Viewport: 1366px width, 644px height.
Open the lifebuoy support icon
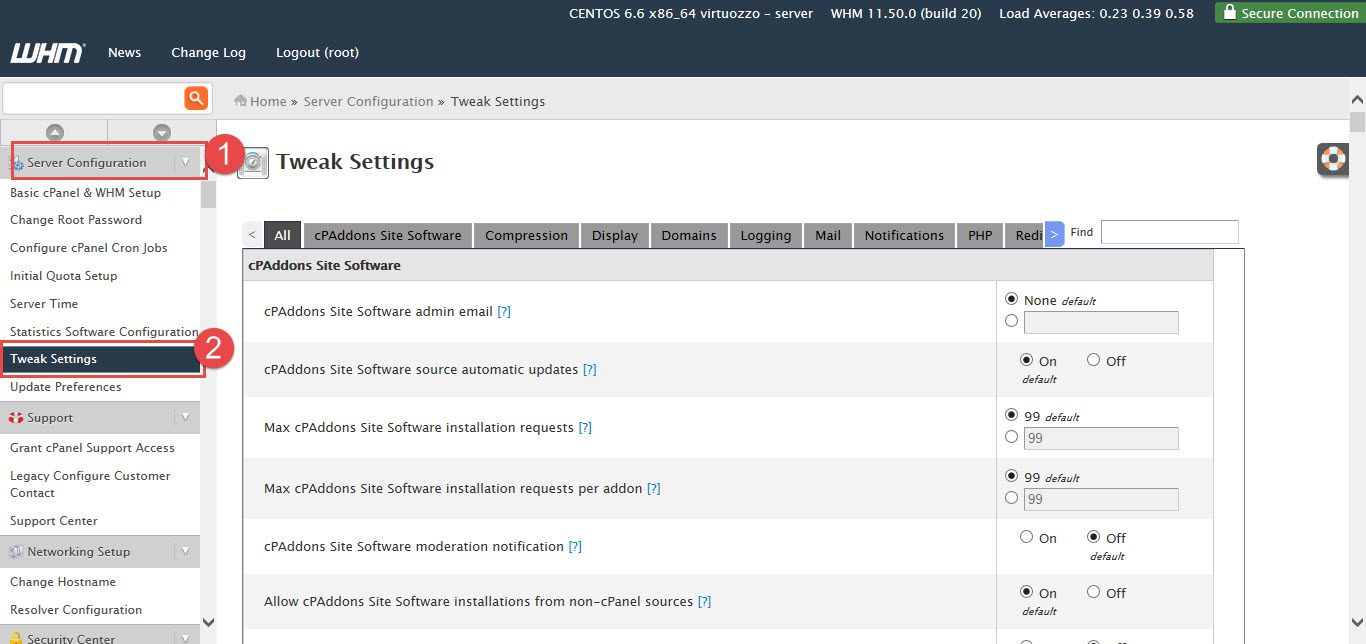1332,159
